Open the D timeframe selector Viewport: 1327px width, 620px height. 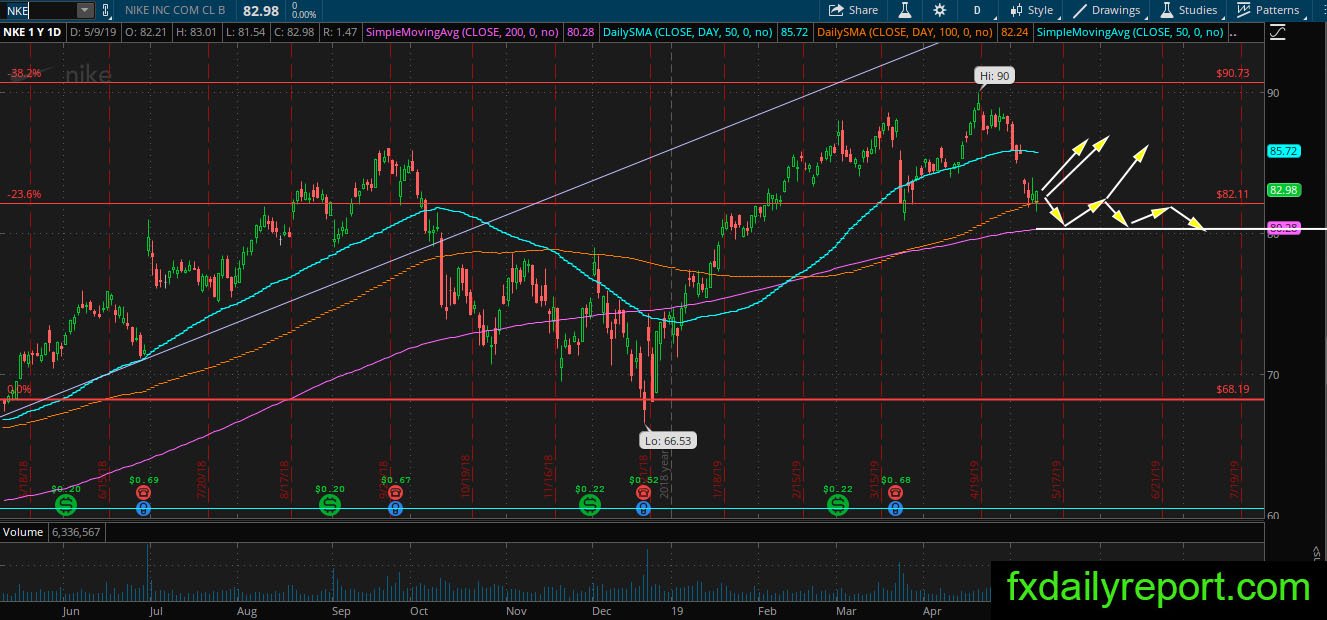pos(976,10)
